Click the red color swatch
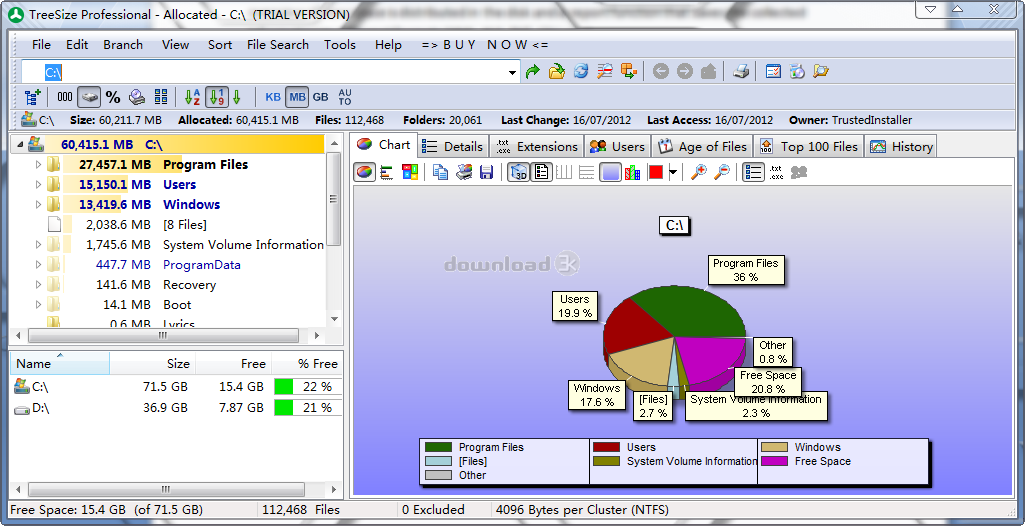The image size is (1025, 526). [x=656, y=173]
